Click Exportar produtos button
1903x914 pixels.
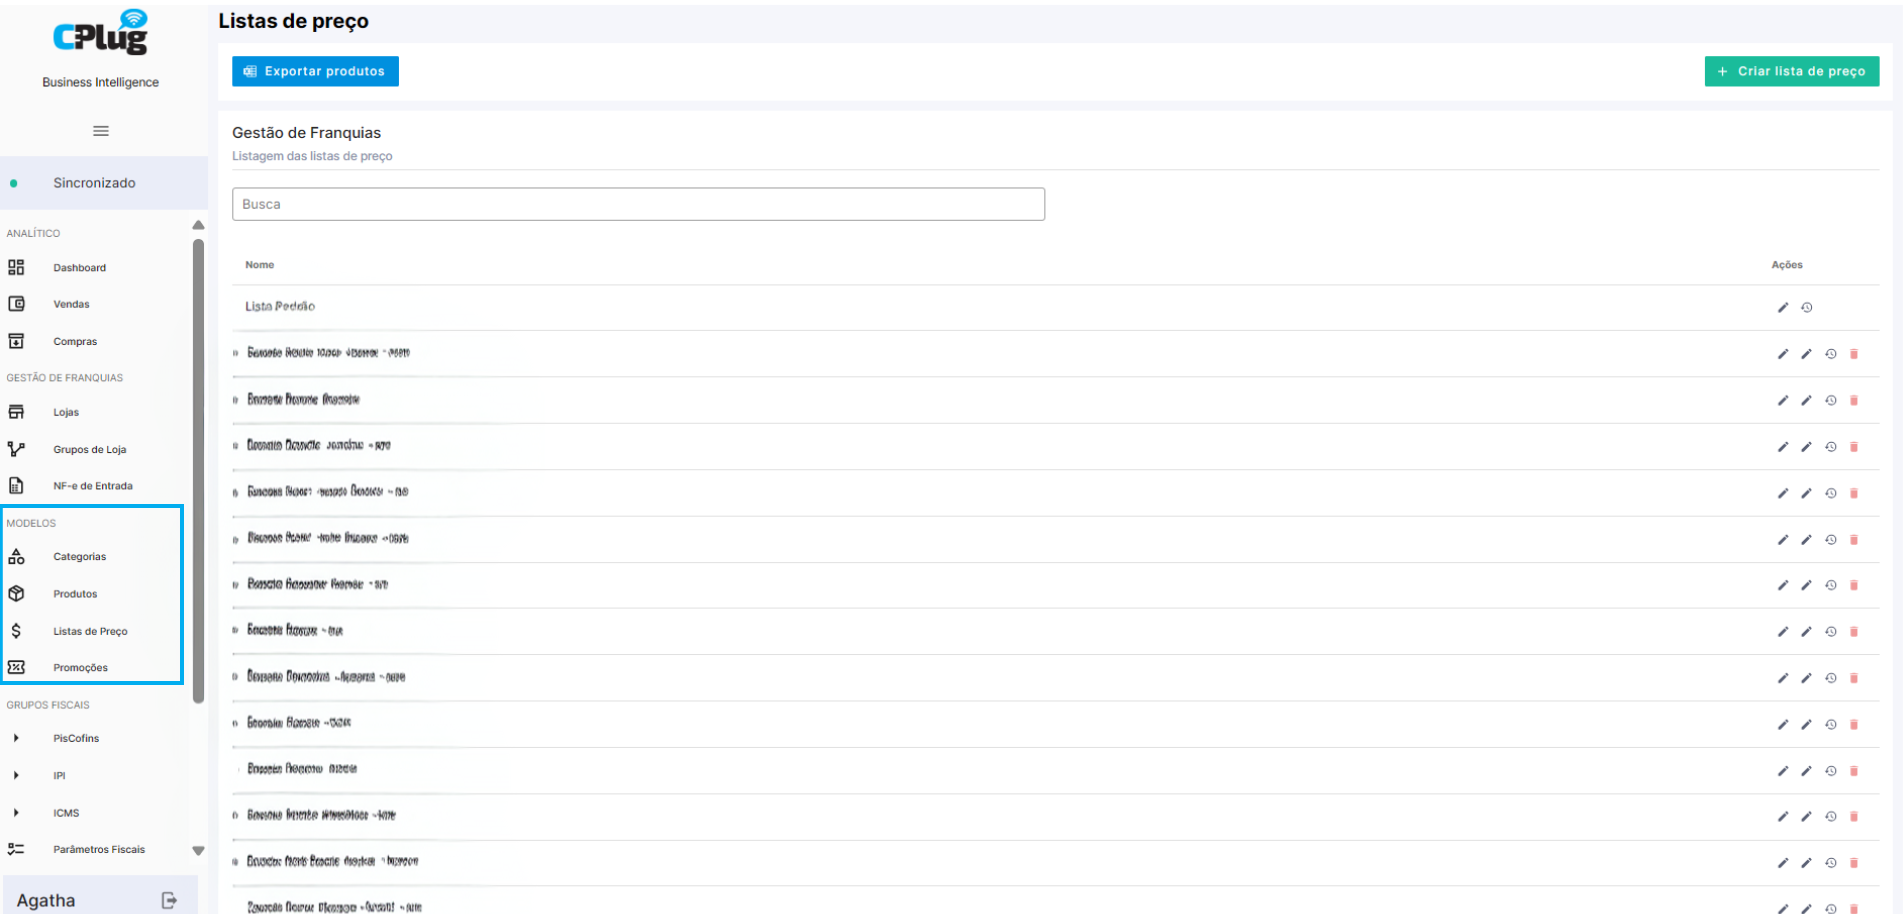click(315, 71)
